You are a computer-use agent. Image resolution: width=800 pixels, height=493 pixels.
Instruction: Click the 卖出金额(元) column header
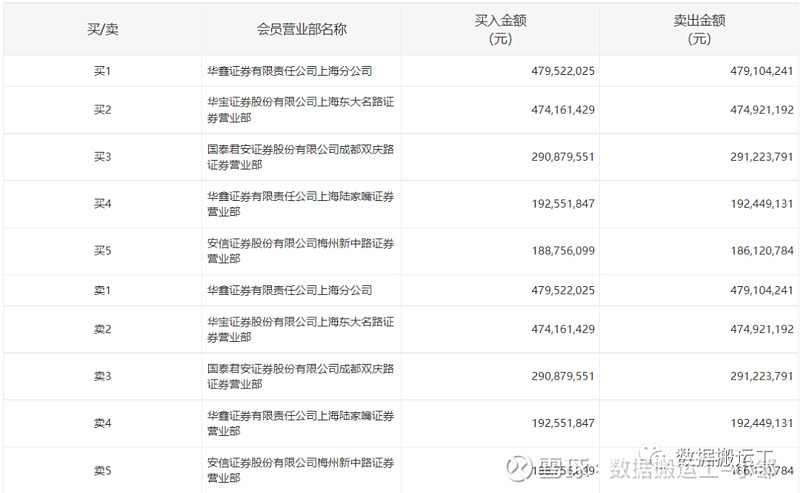click(x=699, y=30)
